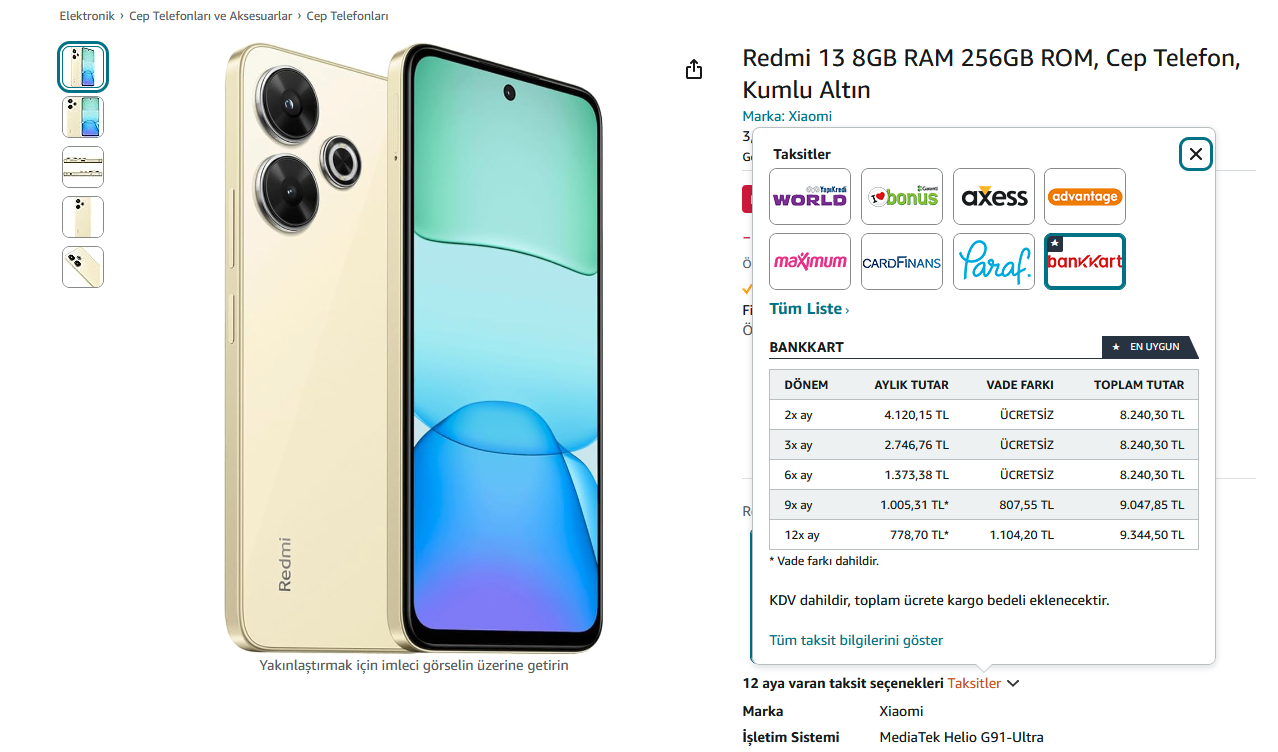The width and height of the screenshot is (1278, 752).
Task: View the side-profile phone thumbnail
Action: [x=83, y=167]
